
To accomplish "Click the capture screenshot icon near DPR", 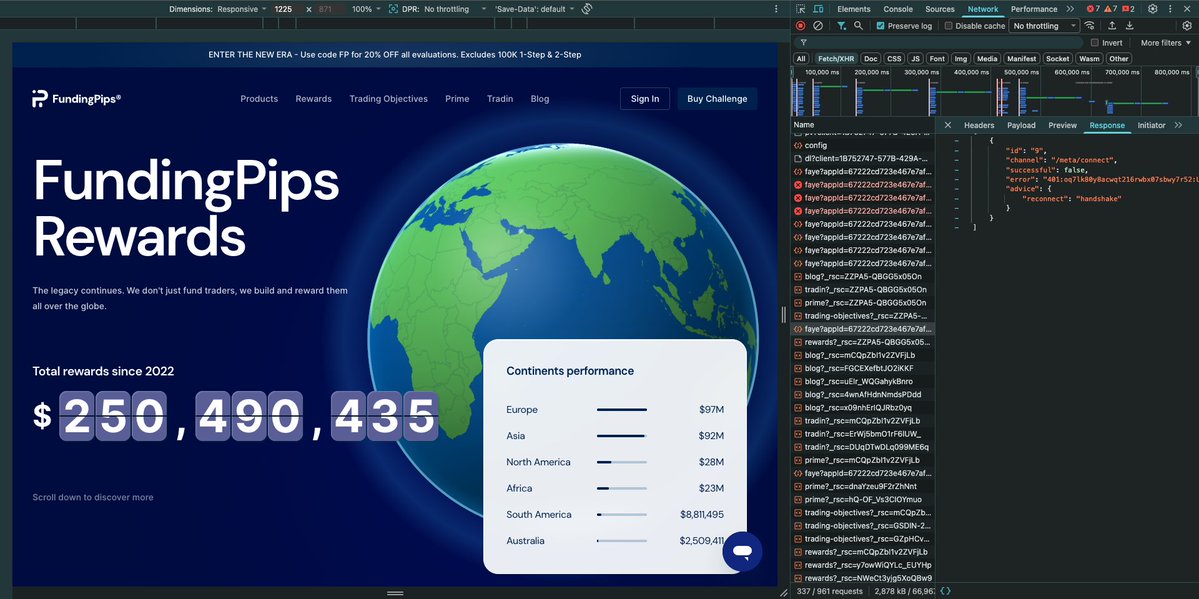I will click(x=393, y=9).
